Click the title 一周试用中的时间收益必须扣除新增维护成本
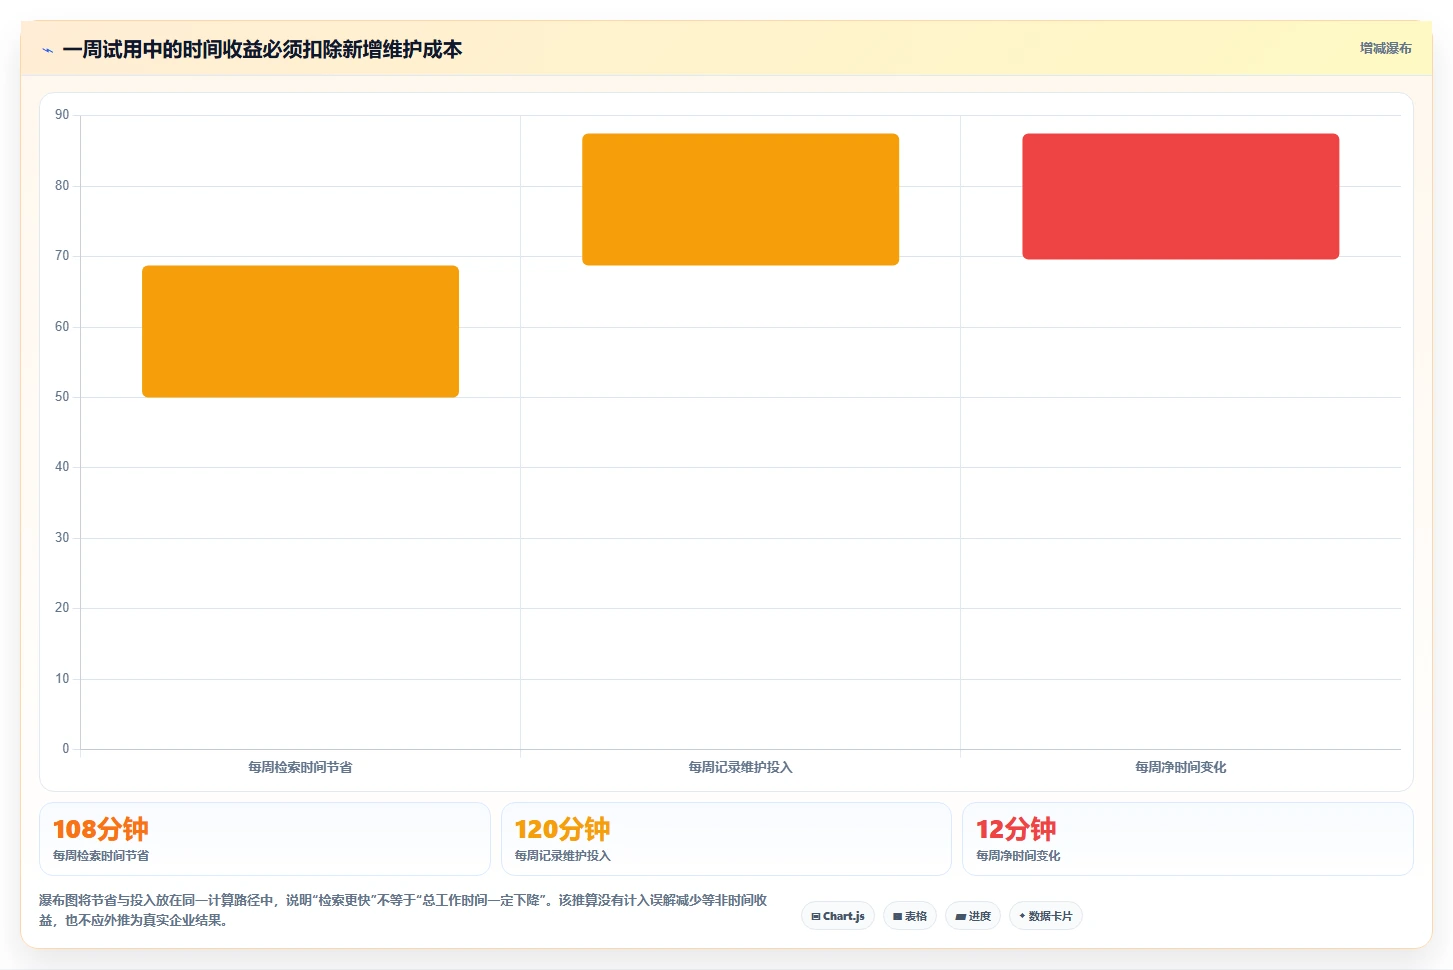This screenshot has height=970, width=1453. 262,50
